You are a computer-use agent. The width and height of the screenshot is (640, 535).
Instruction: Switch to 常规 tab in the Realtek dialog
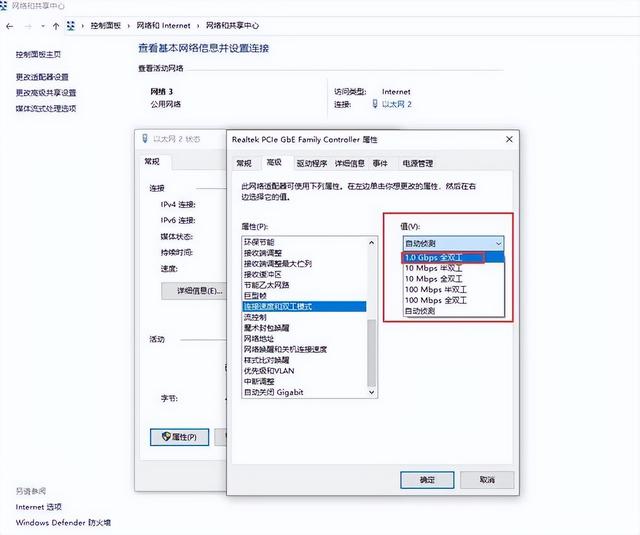pos(244,163)
